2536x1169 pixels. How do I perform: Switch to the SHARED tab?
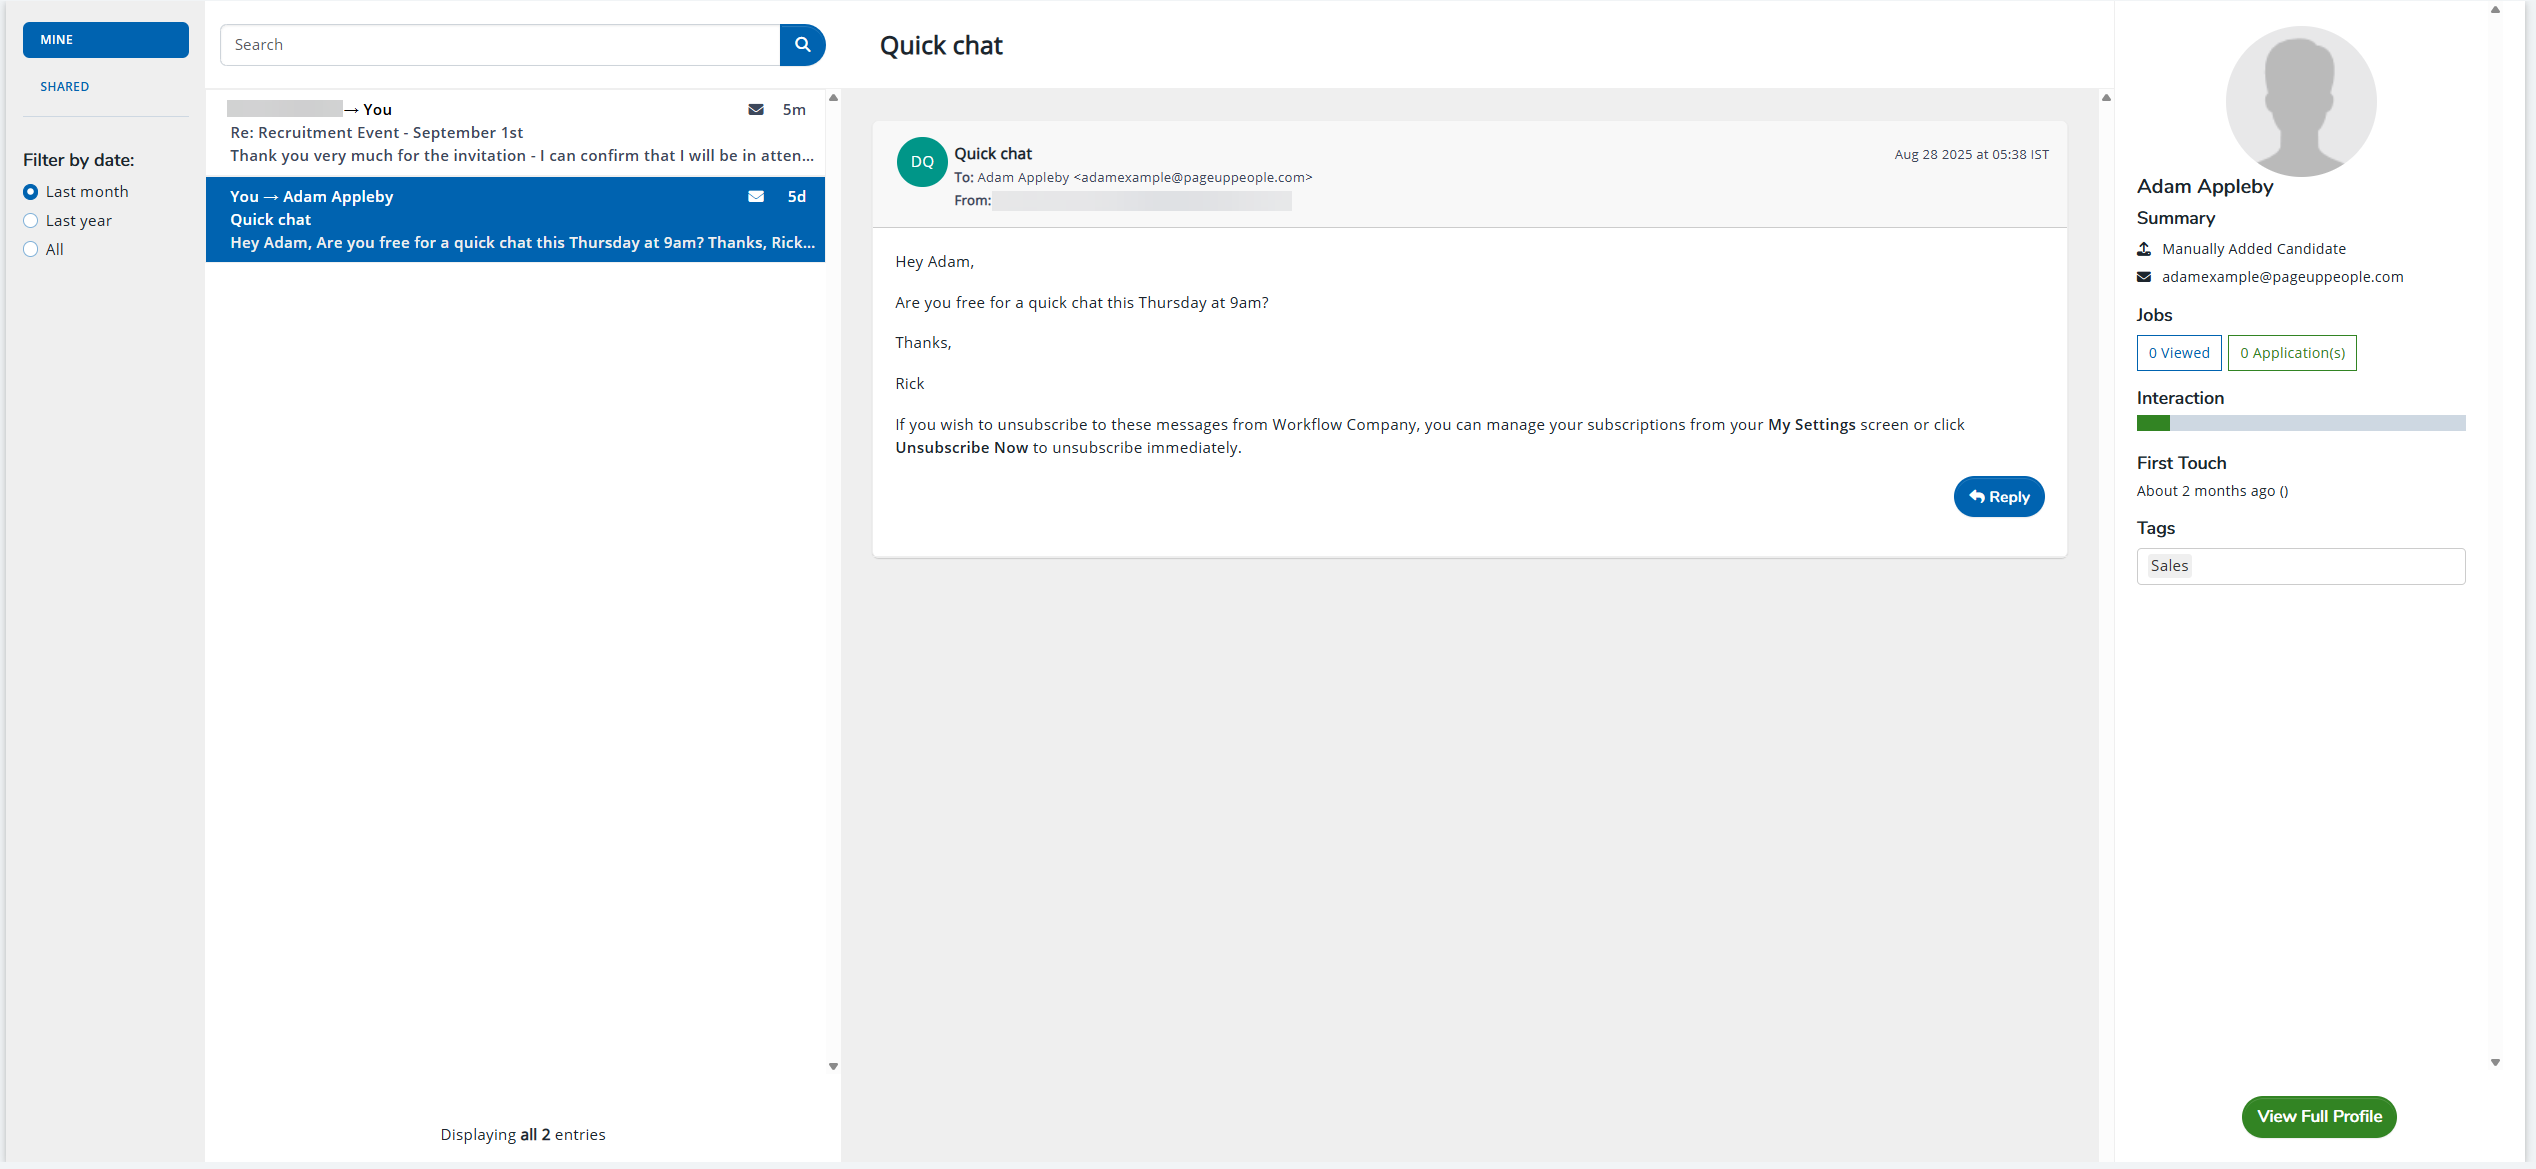pos(65,87)
